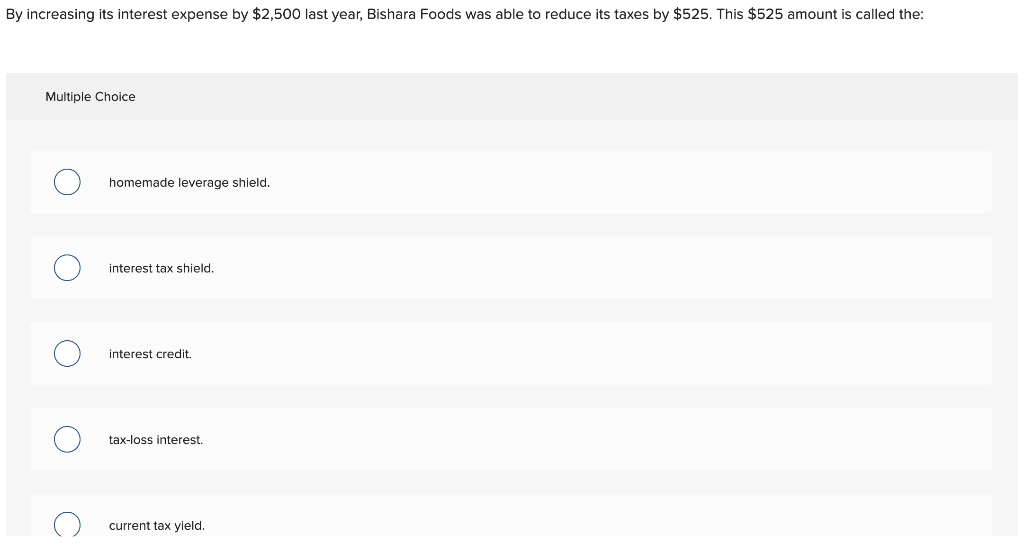Viewport: 1024px width, 544px height.
Task: Mark the "interest credit" radio circle
Action: [67, 353]
